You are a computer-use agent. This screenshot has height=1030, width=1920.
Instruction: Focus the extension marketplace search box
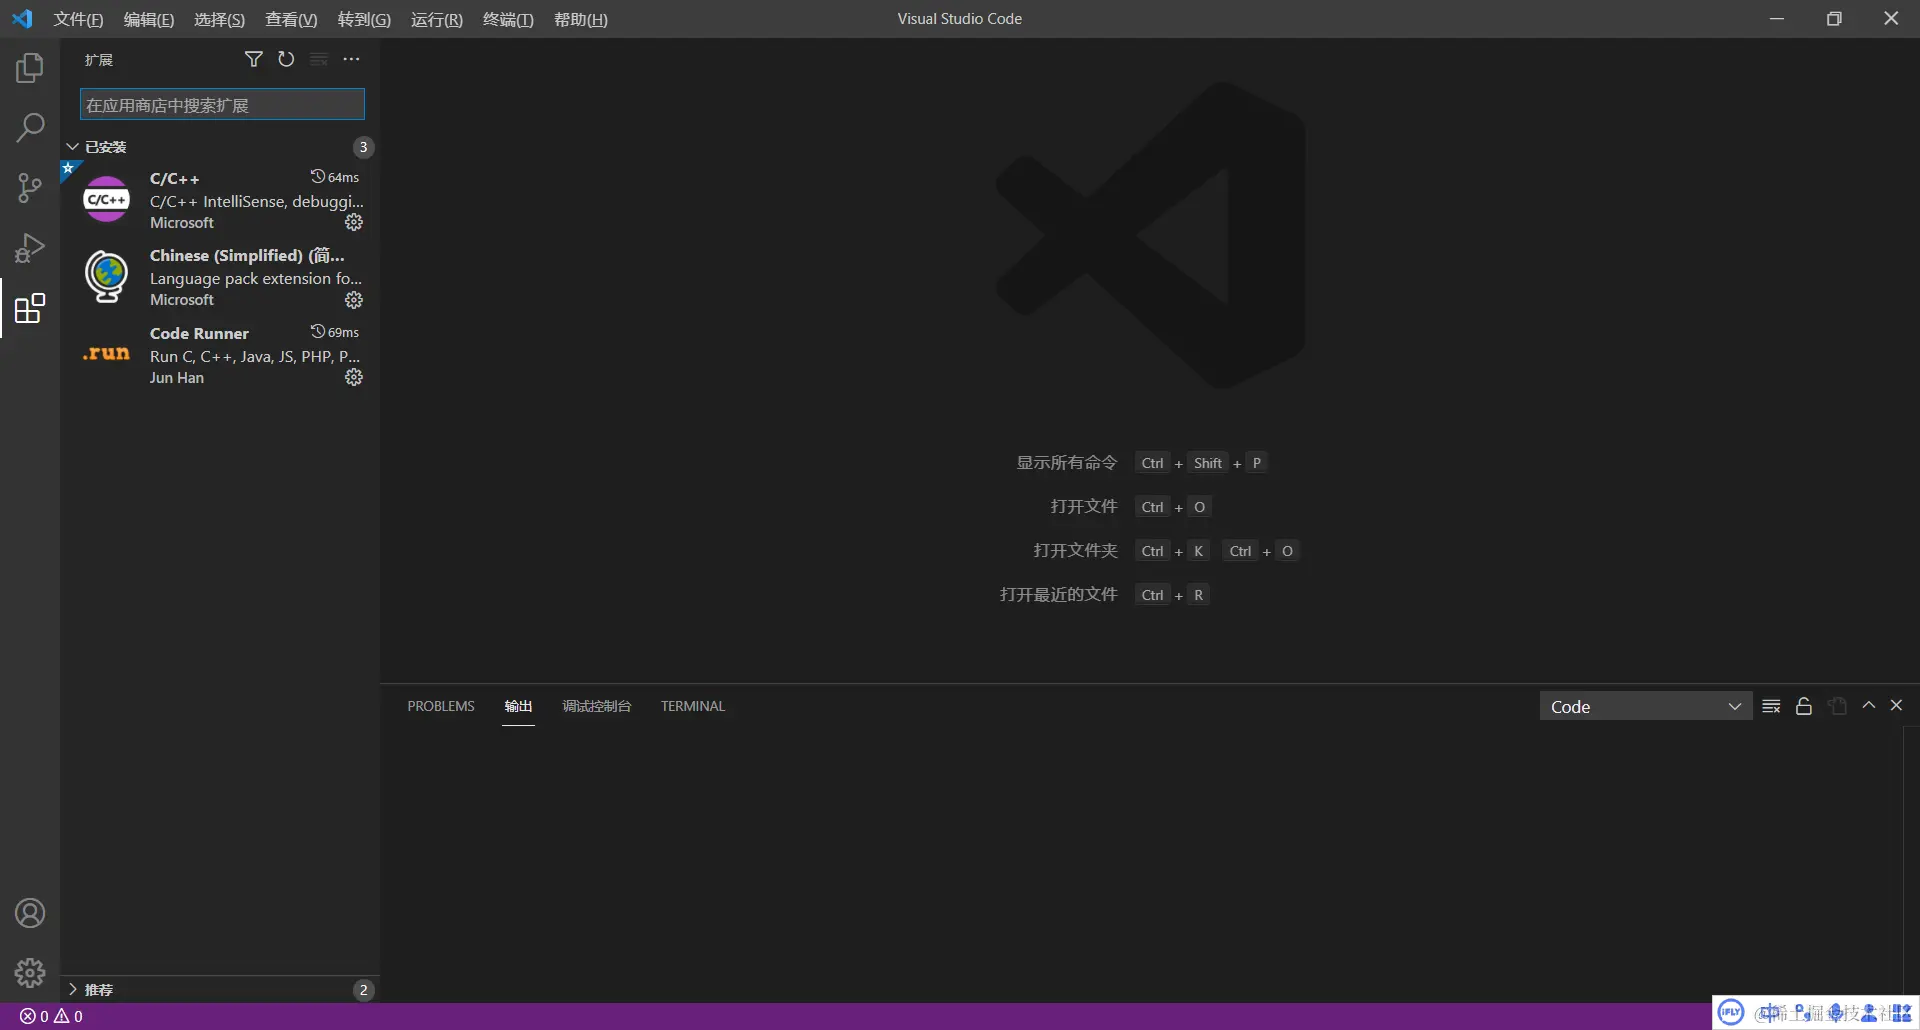pyautogui.click(x=222, y=105)
